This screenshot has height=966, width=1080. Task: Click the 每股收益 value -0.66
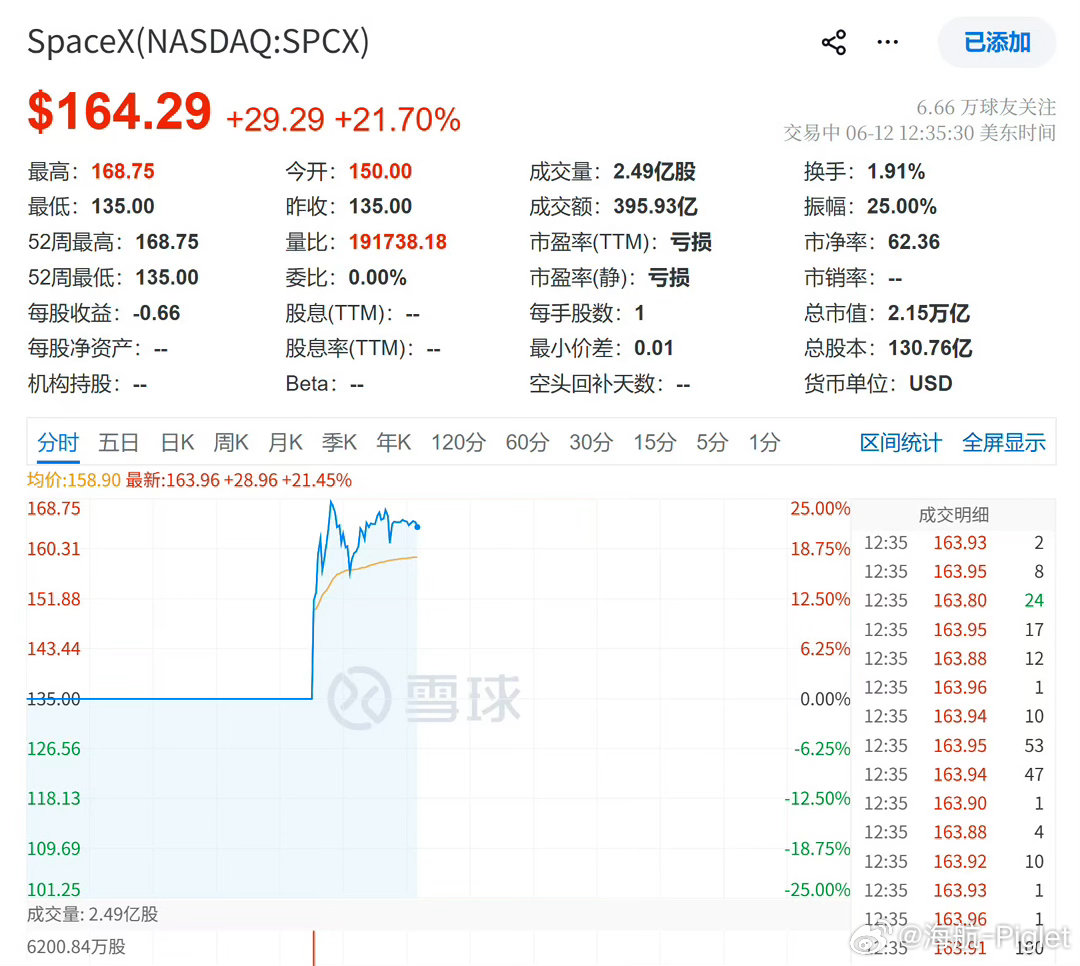tap(156, 313)
